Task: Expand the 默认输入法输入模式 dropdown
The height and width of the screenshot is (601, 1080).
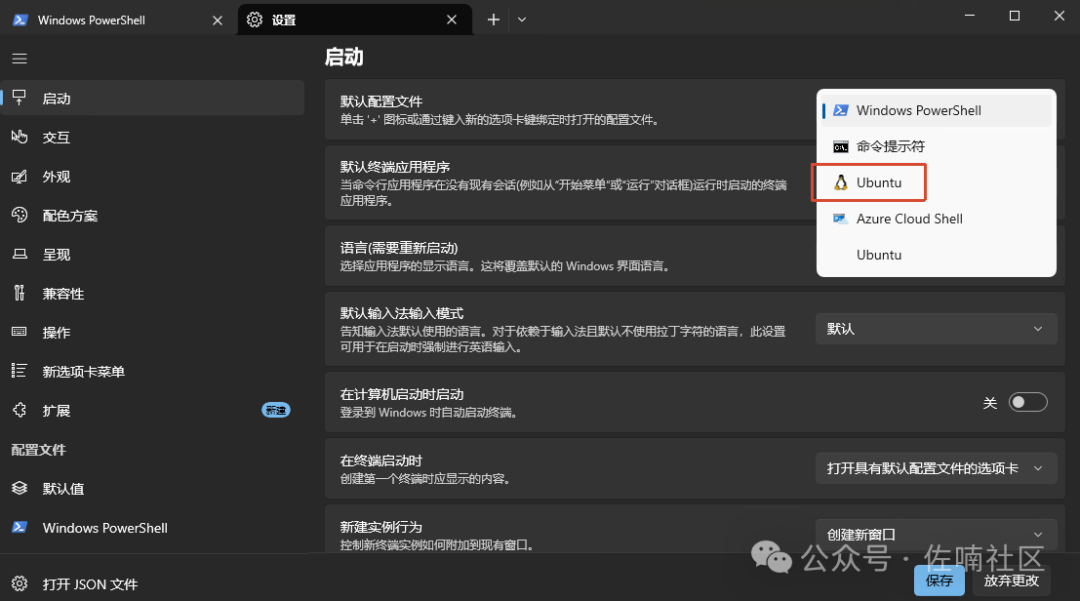Action: (936, 329)
